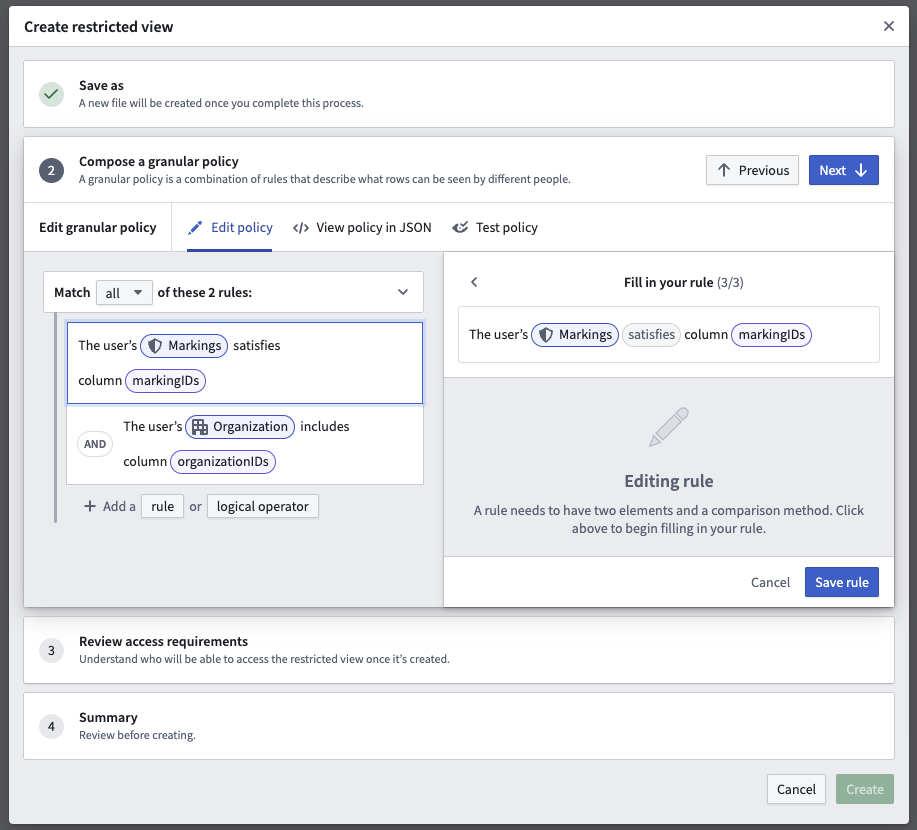Image resolution: width=917 pixels, height=830 pixels.
Task: Click the Markings chip in Fill in your rule
Action: 575,335
